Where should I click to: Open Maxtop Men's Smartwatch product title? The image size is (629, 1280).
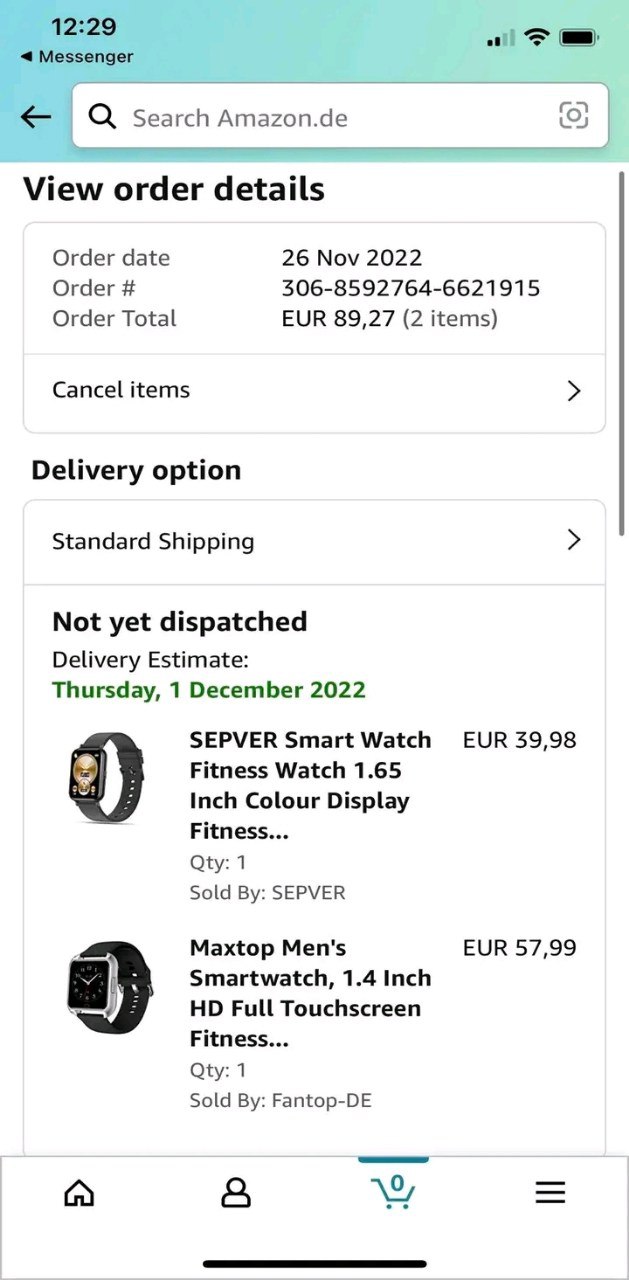click(310, 993)
